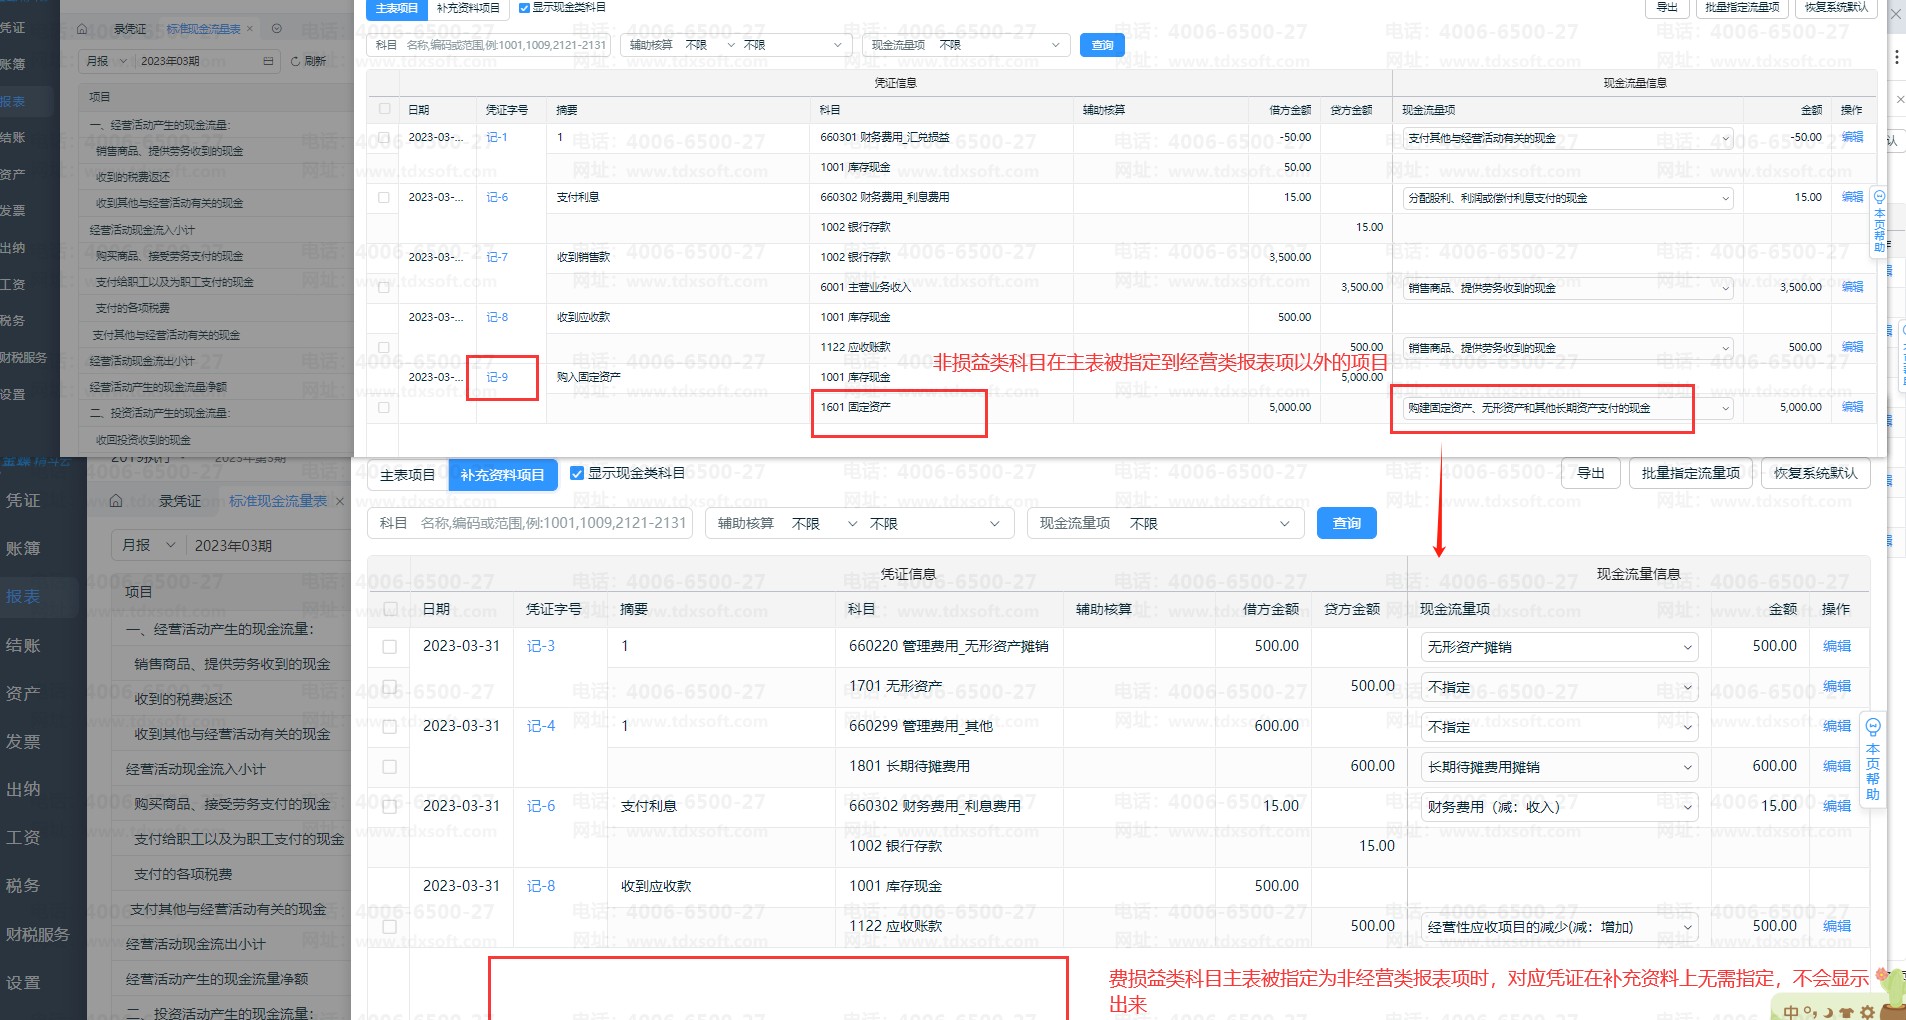Click the 刷新 refresh icon
Image resolution: width=1906 pixels, height=1020 pixels.
296,61
